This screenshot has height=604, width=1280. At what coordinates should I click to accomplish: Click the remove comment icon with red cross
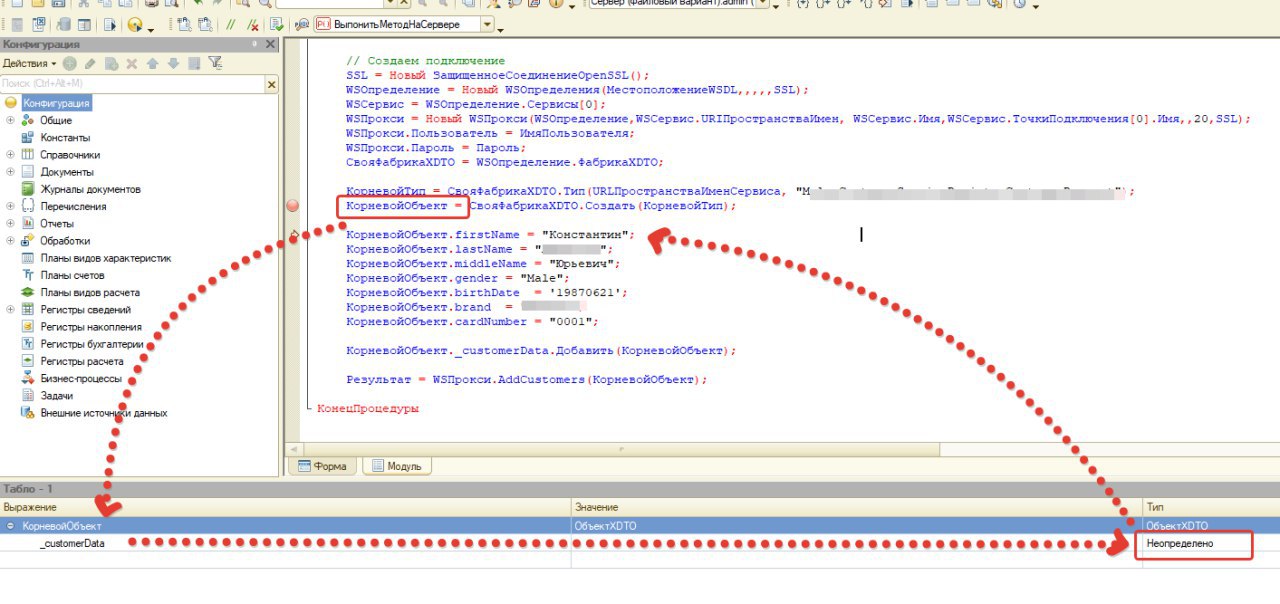point(251,24)
